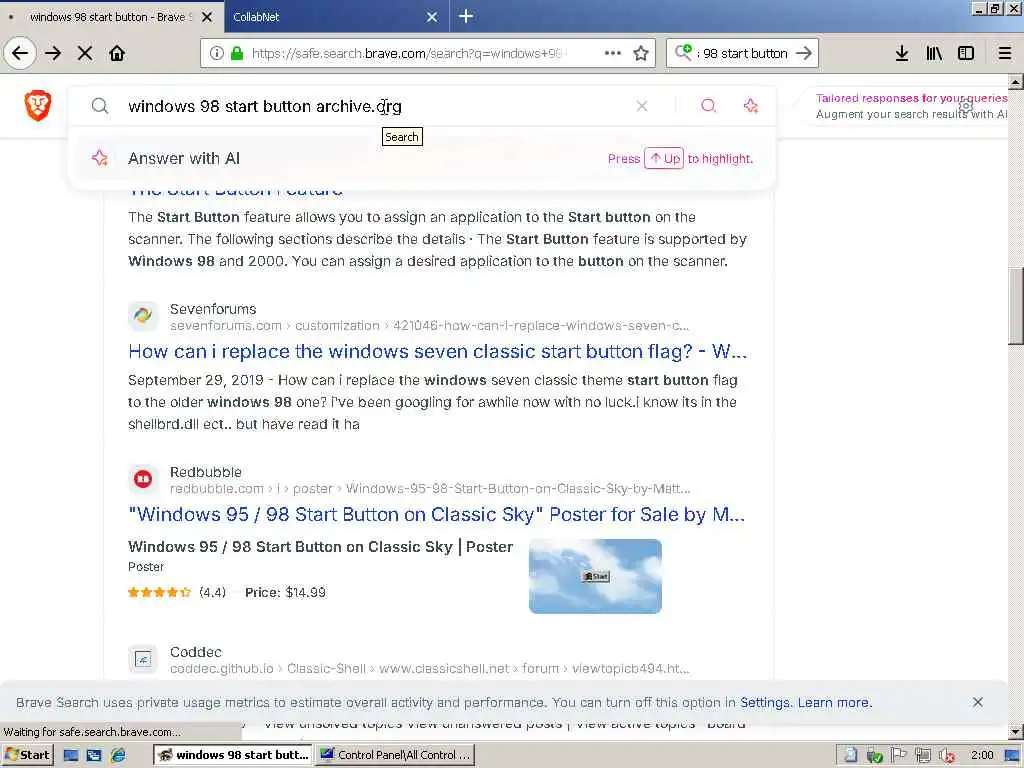Run search with the magnifier button
This screenshot has width=1024, height=768.
coord(709,106)
